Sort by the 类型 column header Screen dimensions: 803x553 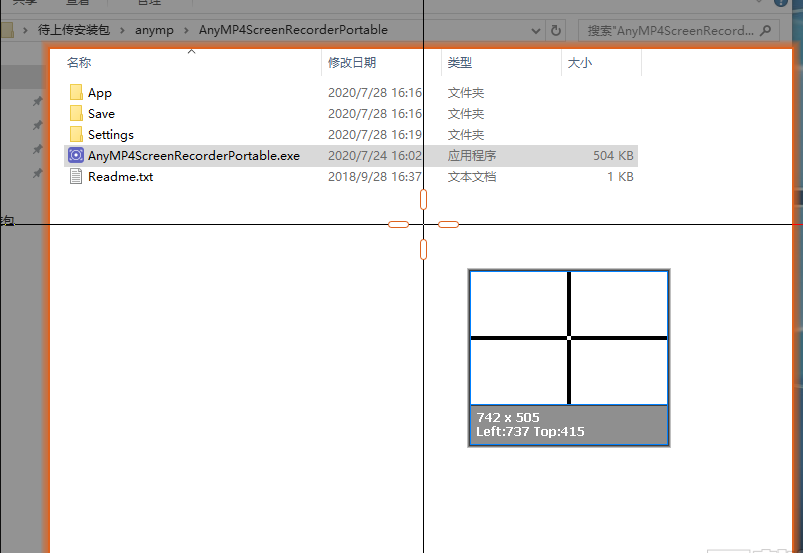[x=459, y=62]
